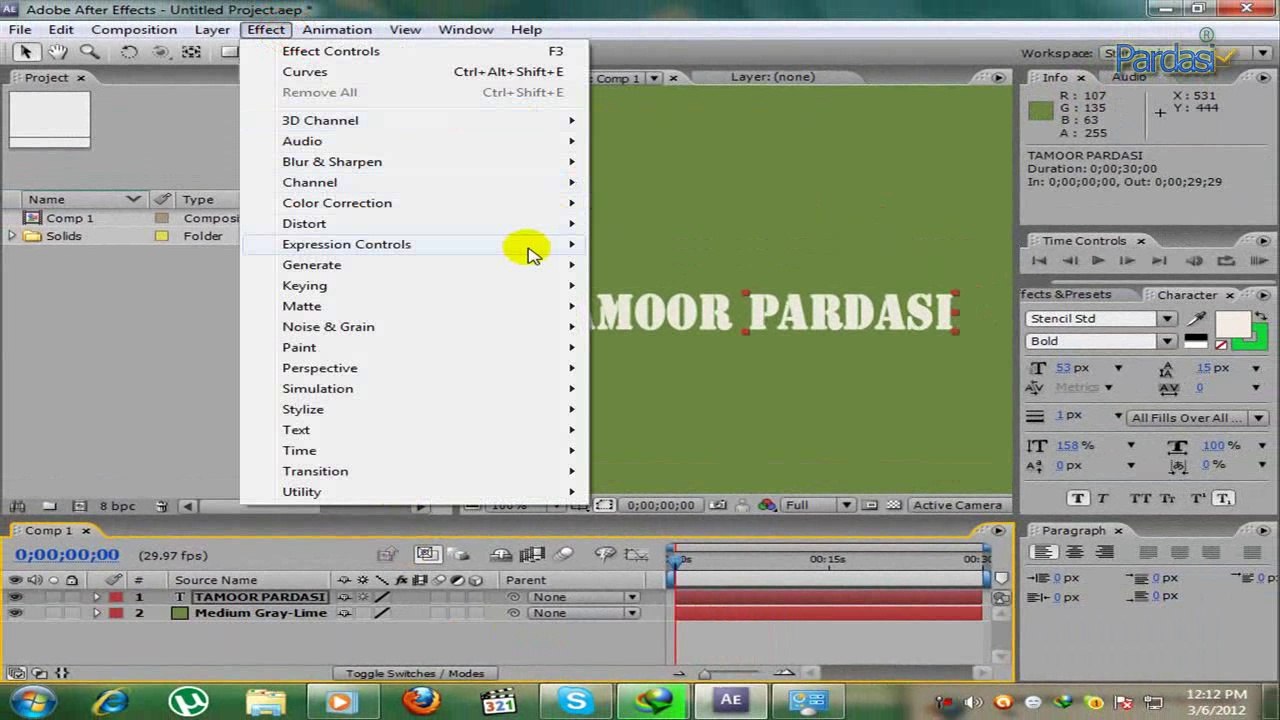This screenshot has height=720, width=1280.
Task: Open Parent dropdown for Medium Gray-Lime layer
Action: click(x=585, y=613)
